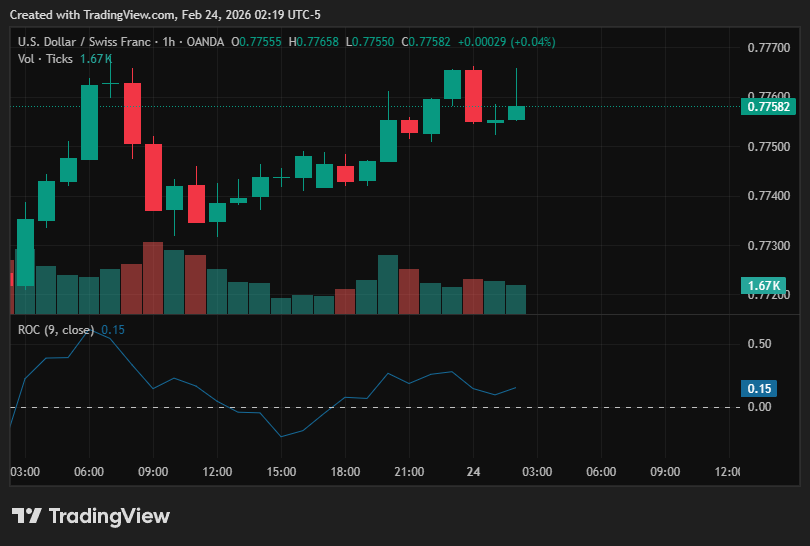Image resolution: width=810 pixels, height=546 pixels.
Task: Click the large red candle near 24 marker
Action: tap(473, 96)
